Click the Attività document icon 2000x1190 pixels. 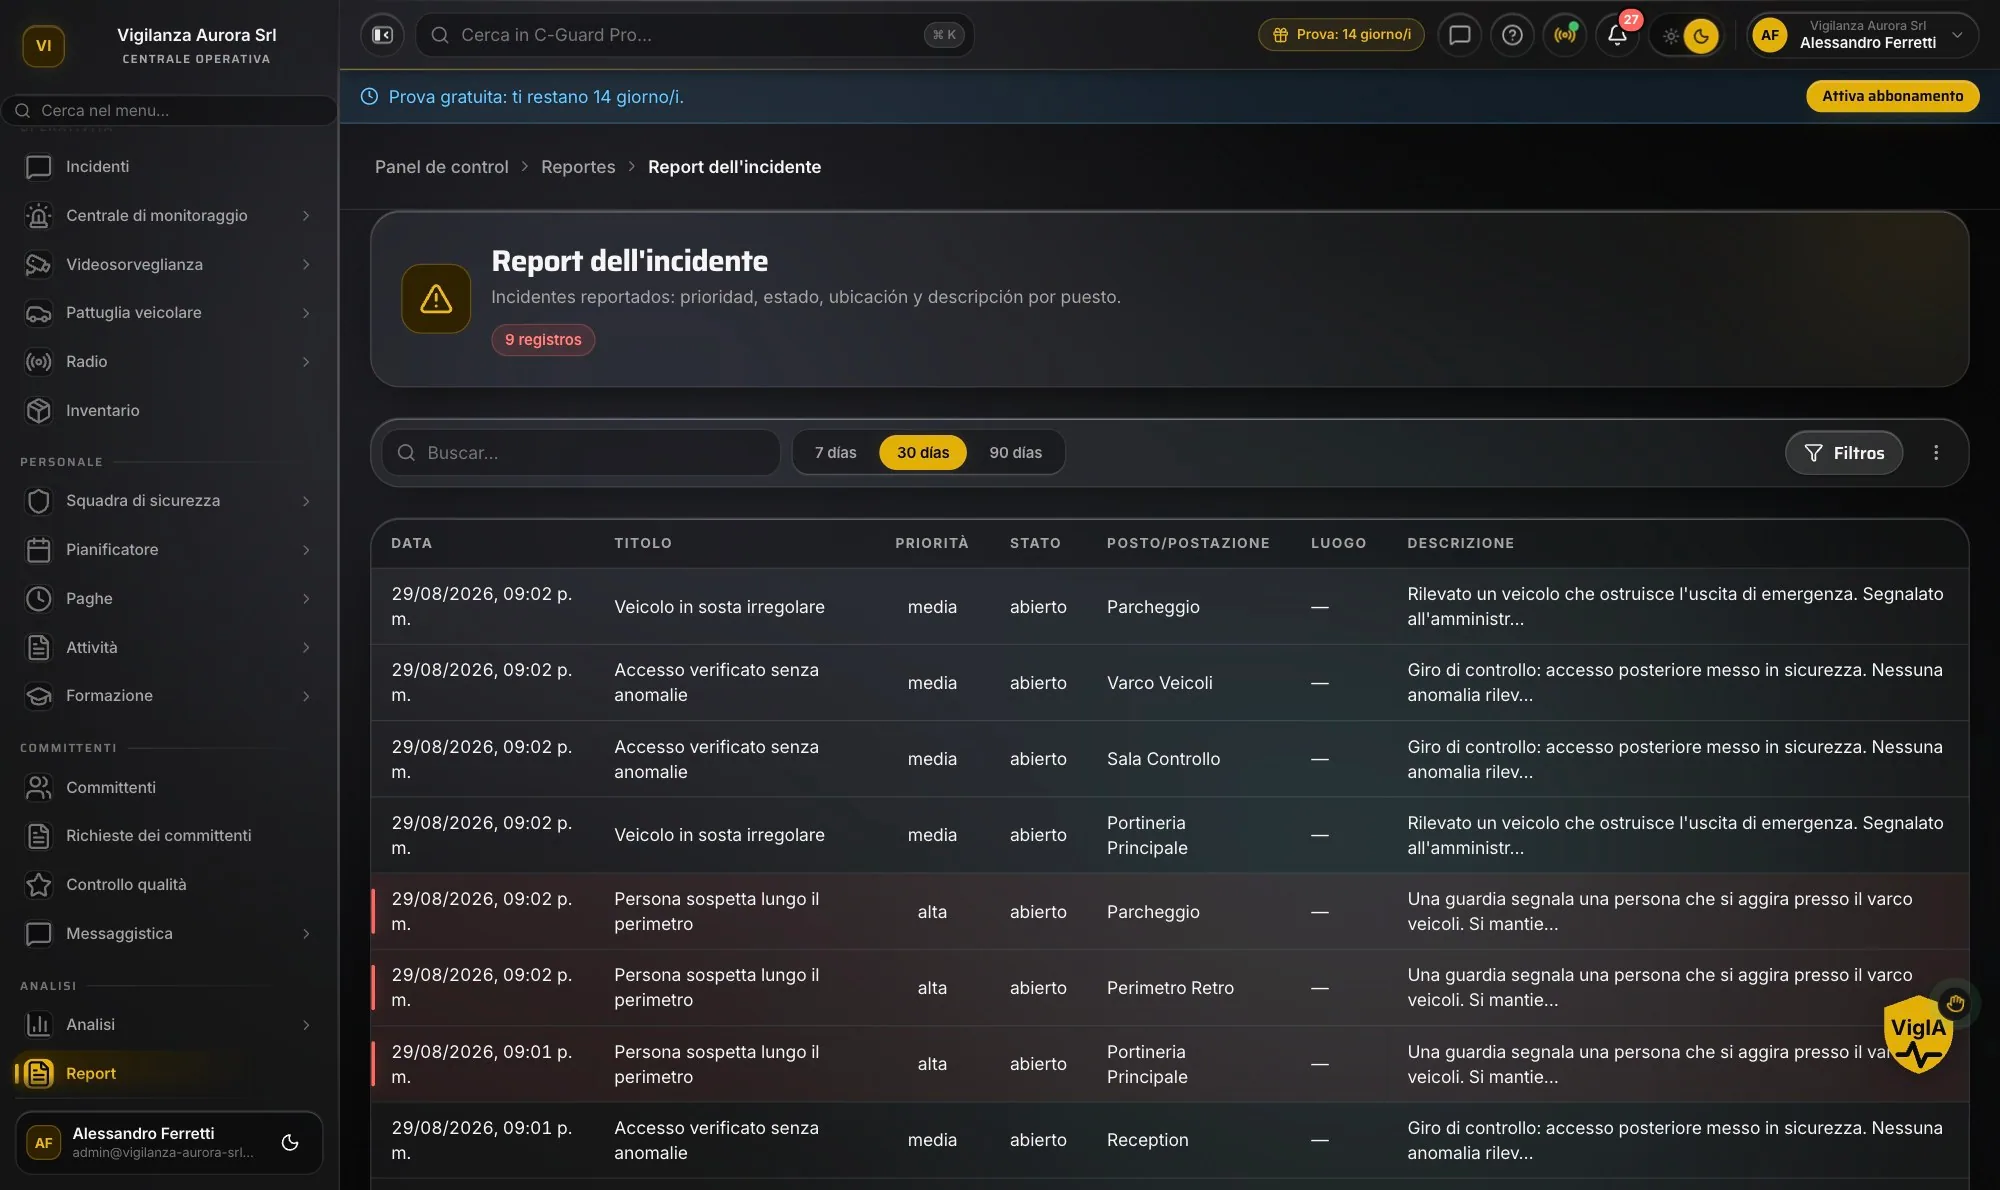click(x=38, y=647)
